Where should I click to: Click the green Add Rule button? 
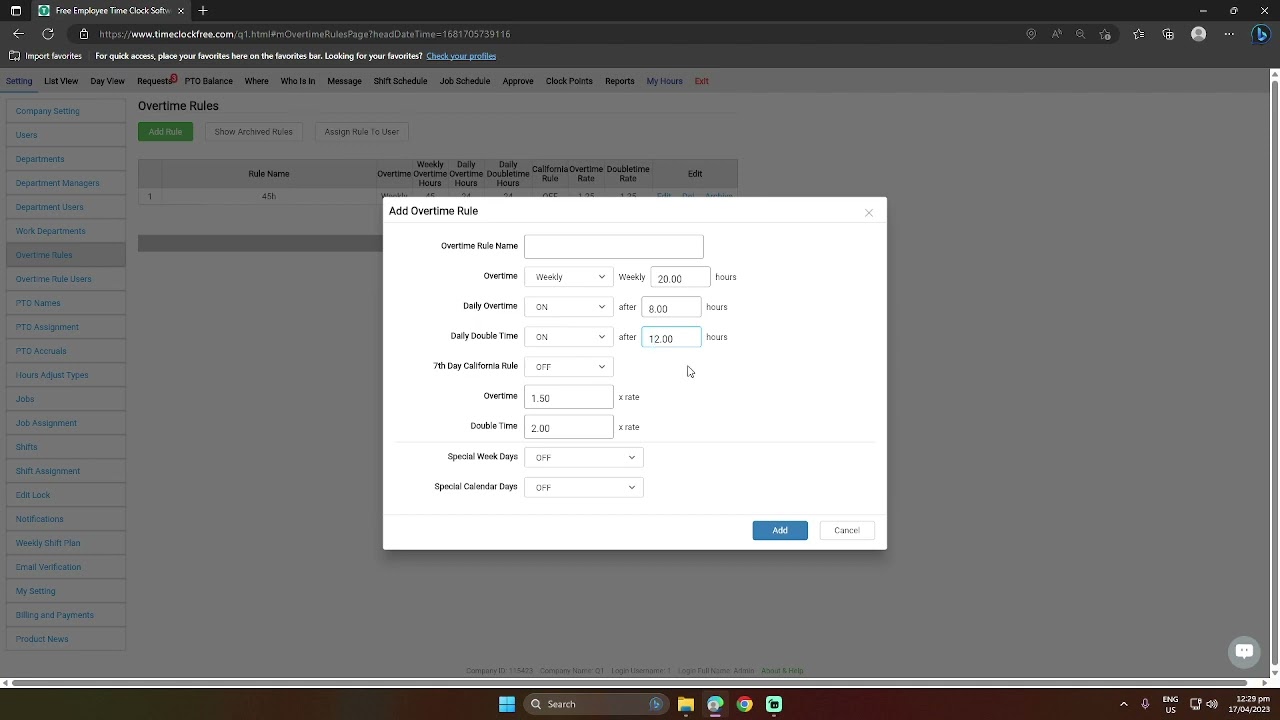(165, 131)
